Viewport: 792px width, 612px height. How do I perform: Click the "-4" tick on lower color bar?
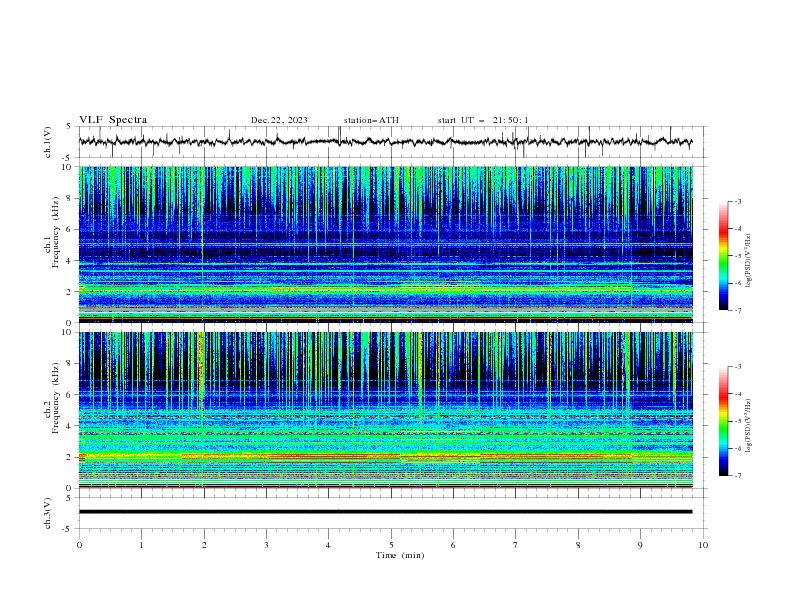[x=737, y=394]
